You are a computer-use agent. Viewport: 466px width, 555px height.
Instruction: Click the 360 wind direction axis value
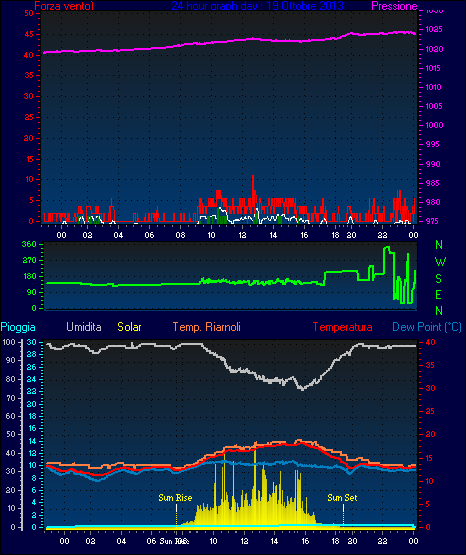point(29,244)
